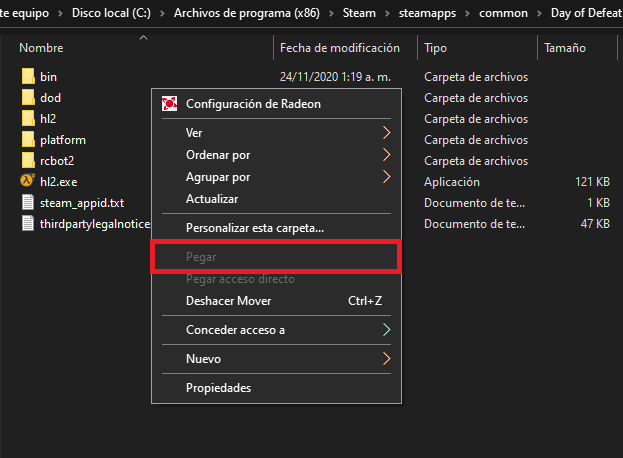Click Personalizar esta carpeta option
The width and height of the screenshot is (623, 458).
pyautogui.click(x=254, y=228)
